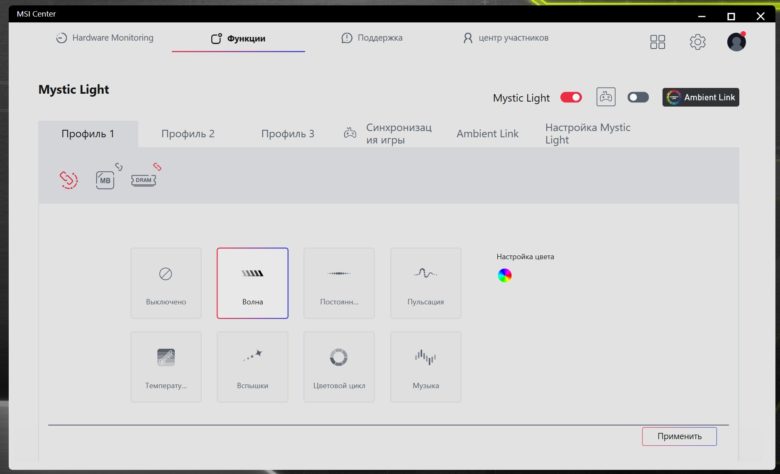
Task: Open центр участников tab
Action: (x=505, y=38)
